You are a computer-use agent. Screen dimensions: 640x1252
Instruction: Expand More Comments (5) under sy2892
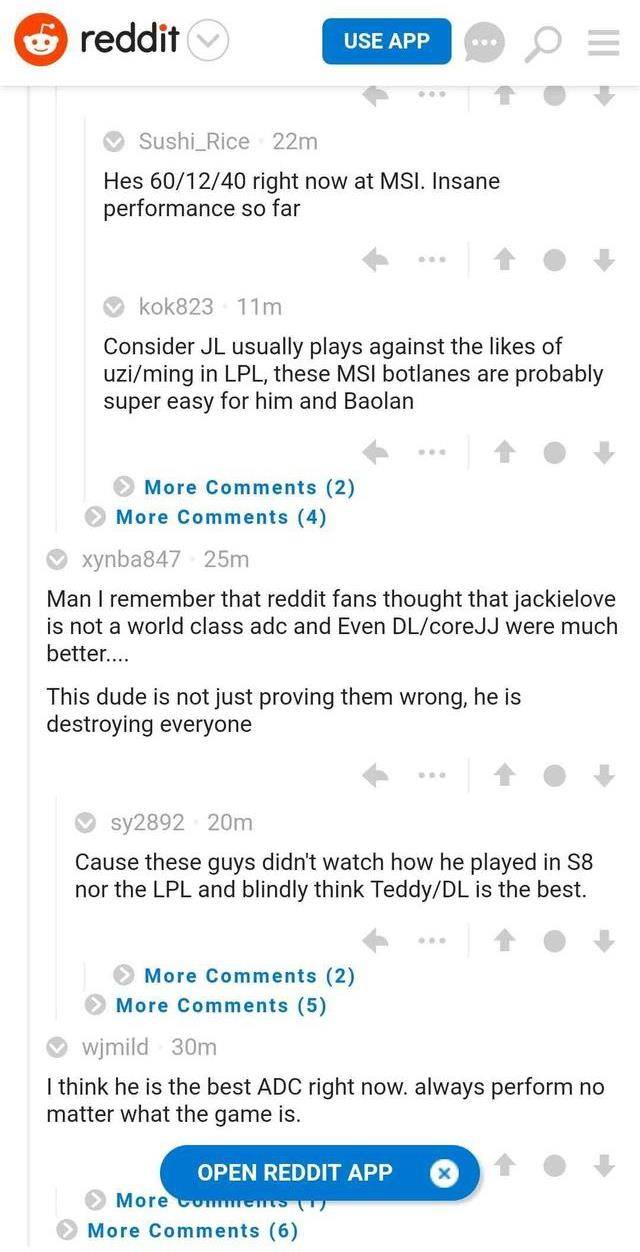pos(221,1005)
